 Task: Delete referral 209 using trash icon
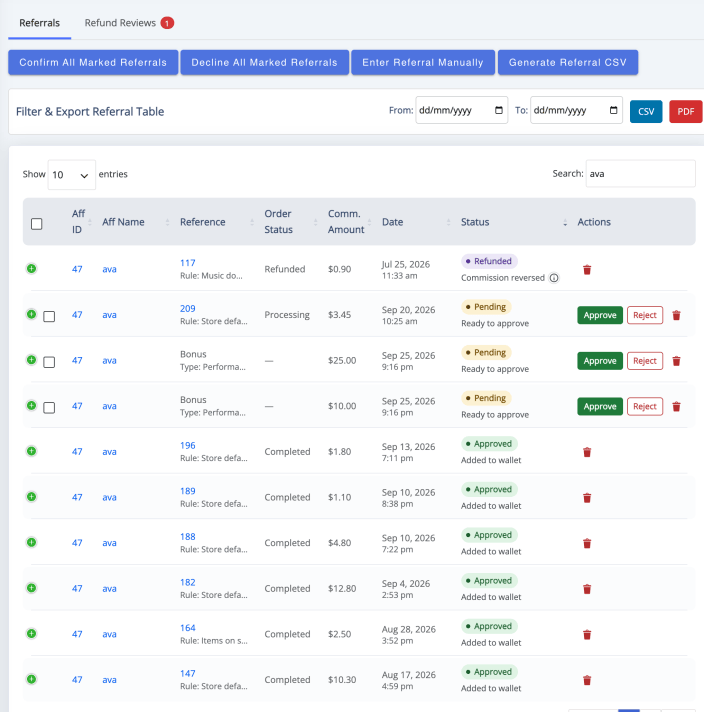676,315
